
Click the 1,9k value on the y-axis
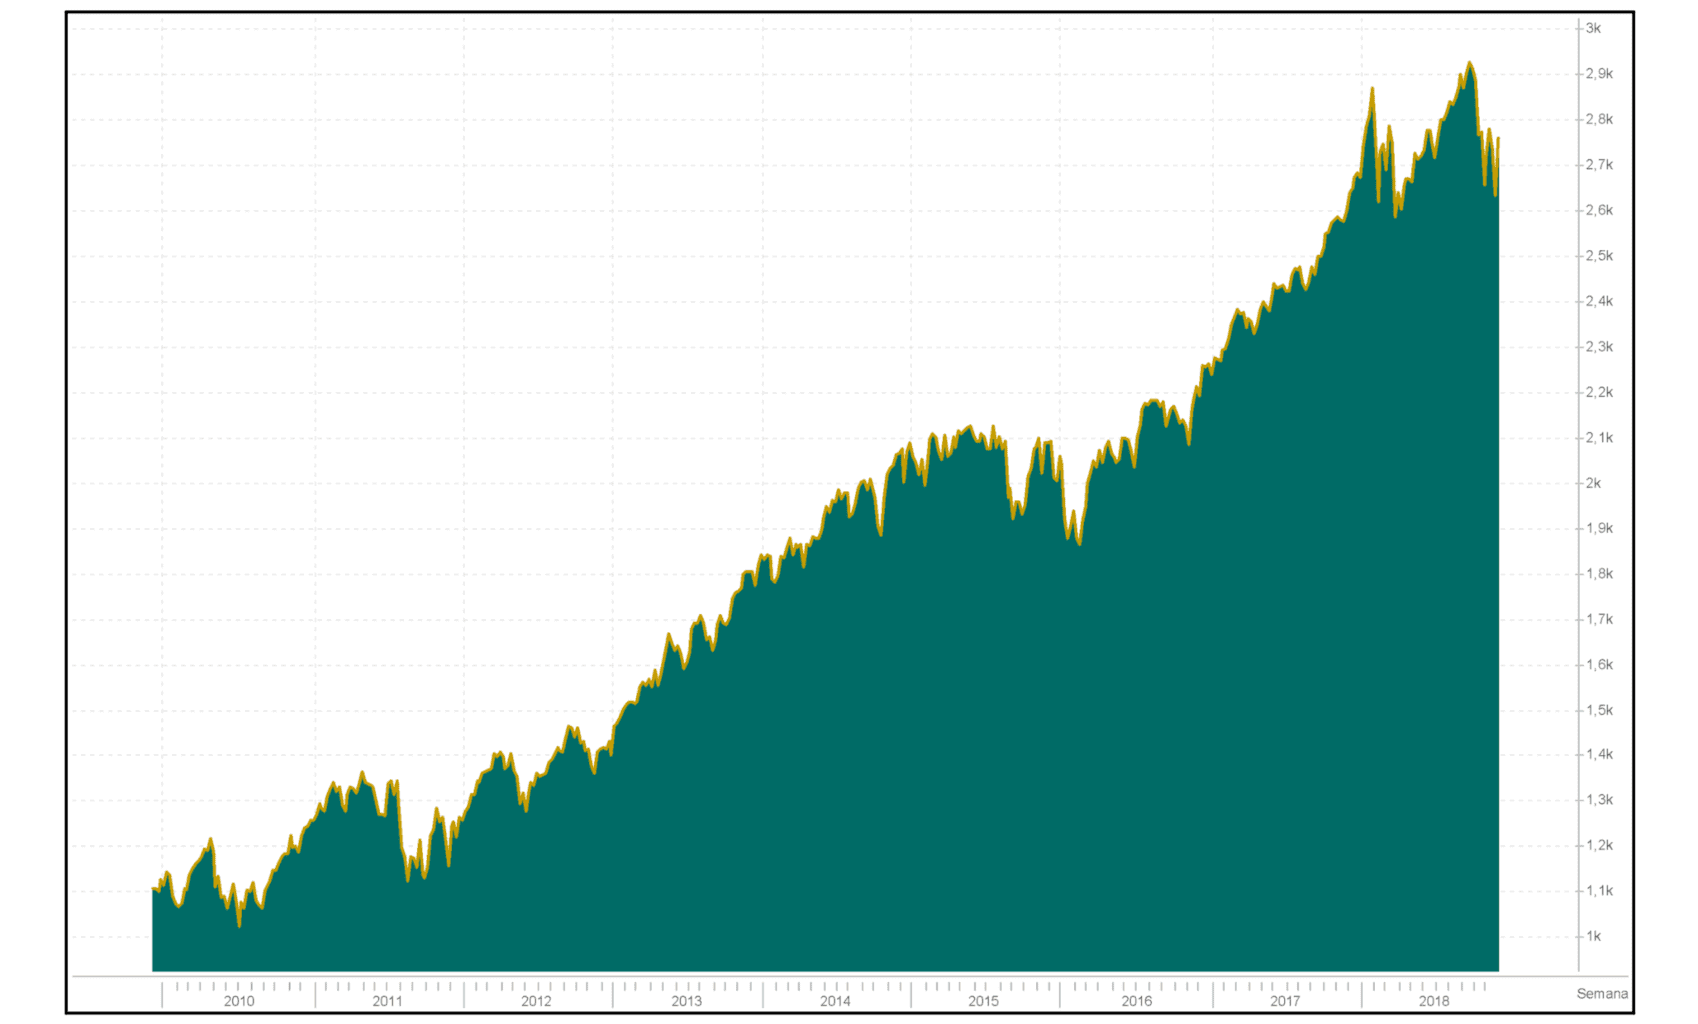(x=1600, y=528)
